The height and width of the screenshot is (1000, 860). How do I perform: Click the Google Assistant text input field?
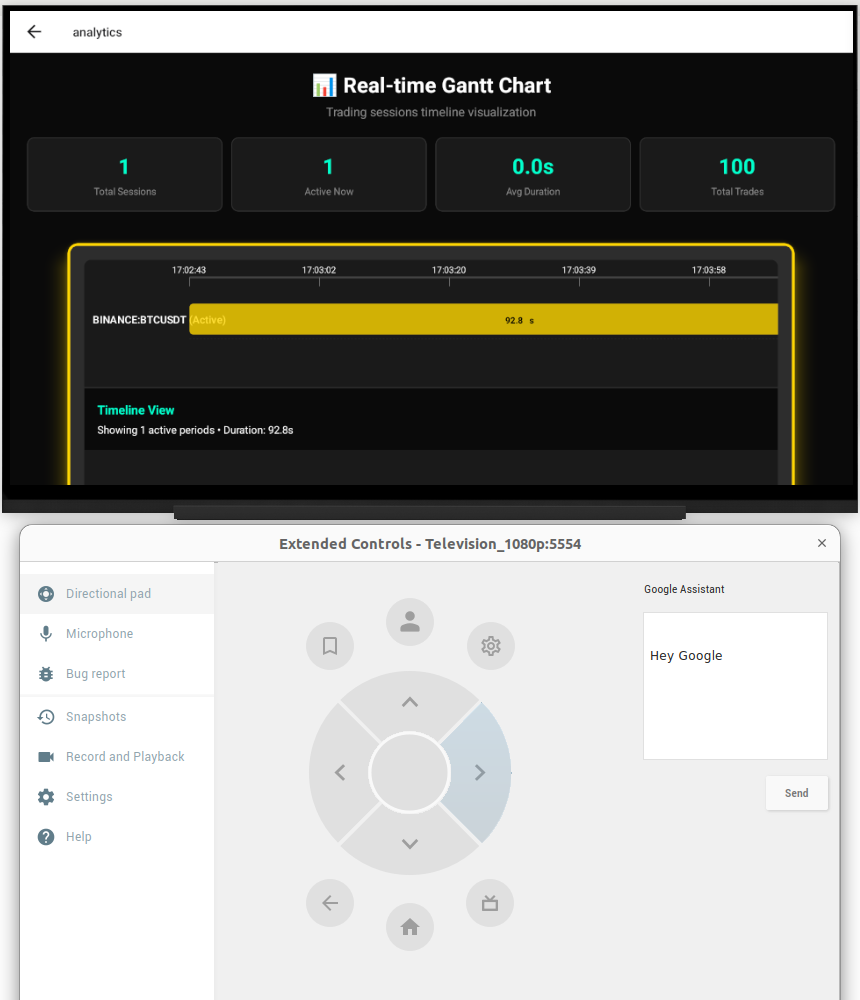[735, 685]
